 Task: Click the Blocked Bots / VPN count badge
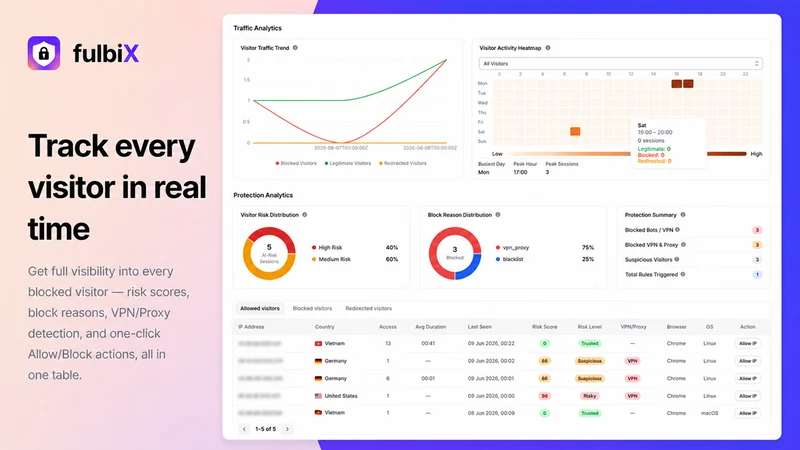tap(757, 230)
